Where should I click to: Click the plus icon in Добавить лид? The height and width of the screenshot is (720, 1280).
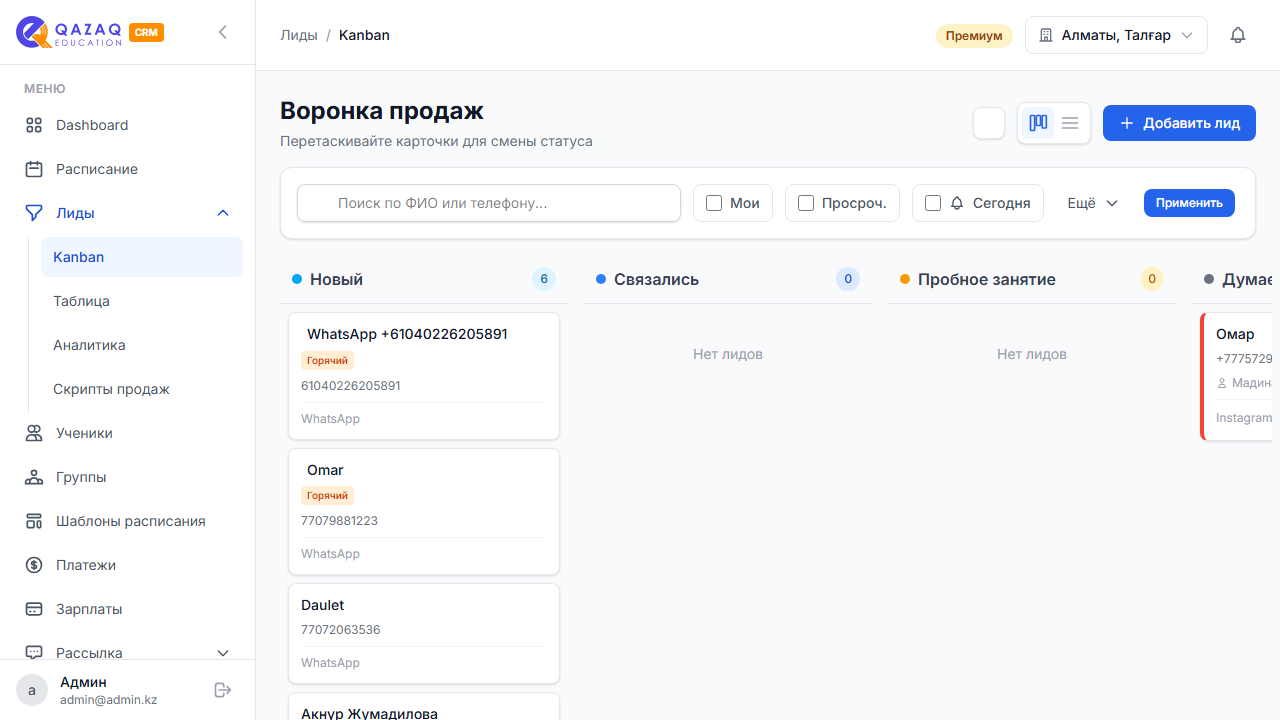point(1127,123)
